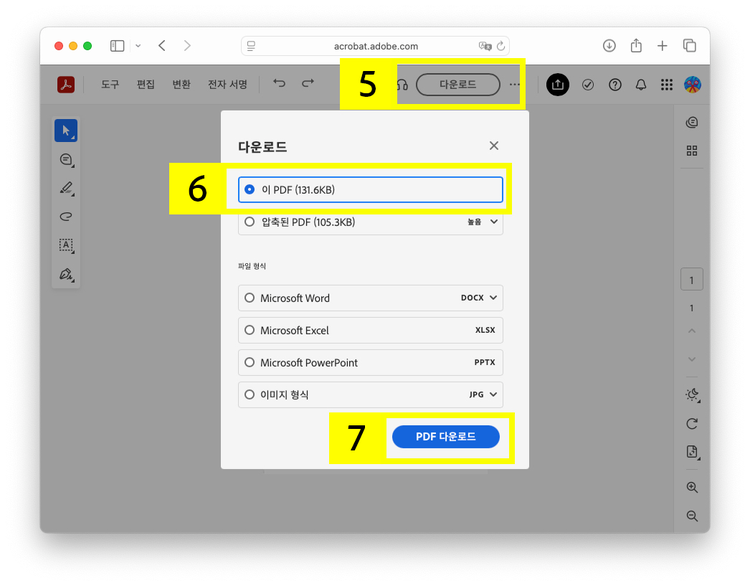Click the translate icon in address bar

pyautogui.click(x=485, y=46)
